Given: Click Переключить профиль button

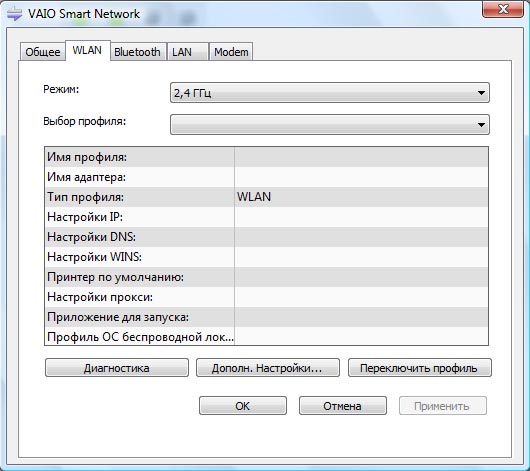Looking at the screenshot, I should coord(419,368).
